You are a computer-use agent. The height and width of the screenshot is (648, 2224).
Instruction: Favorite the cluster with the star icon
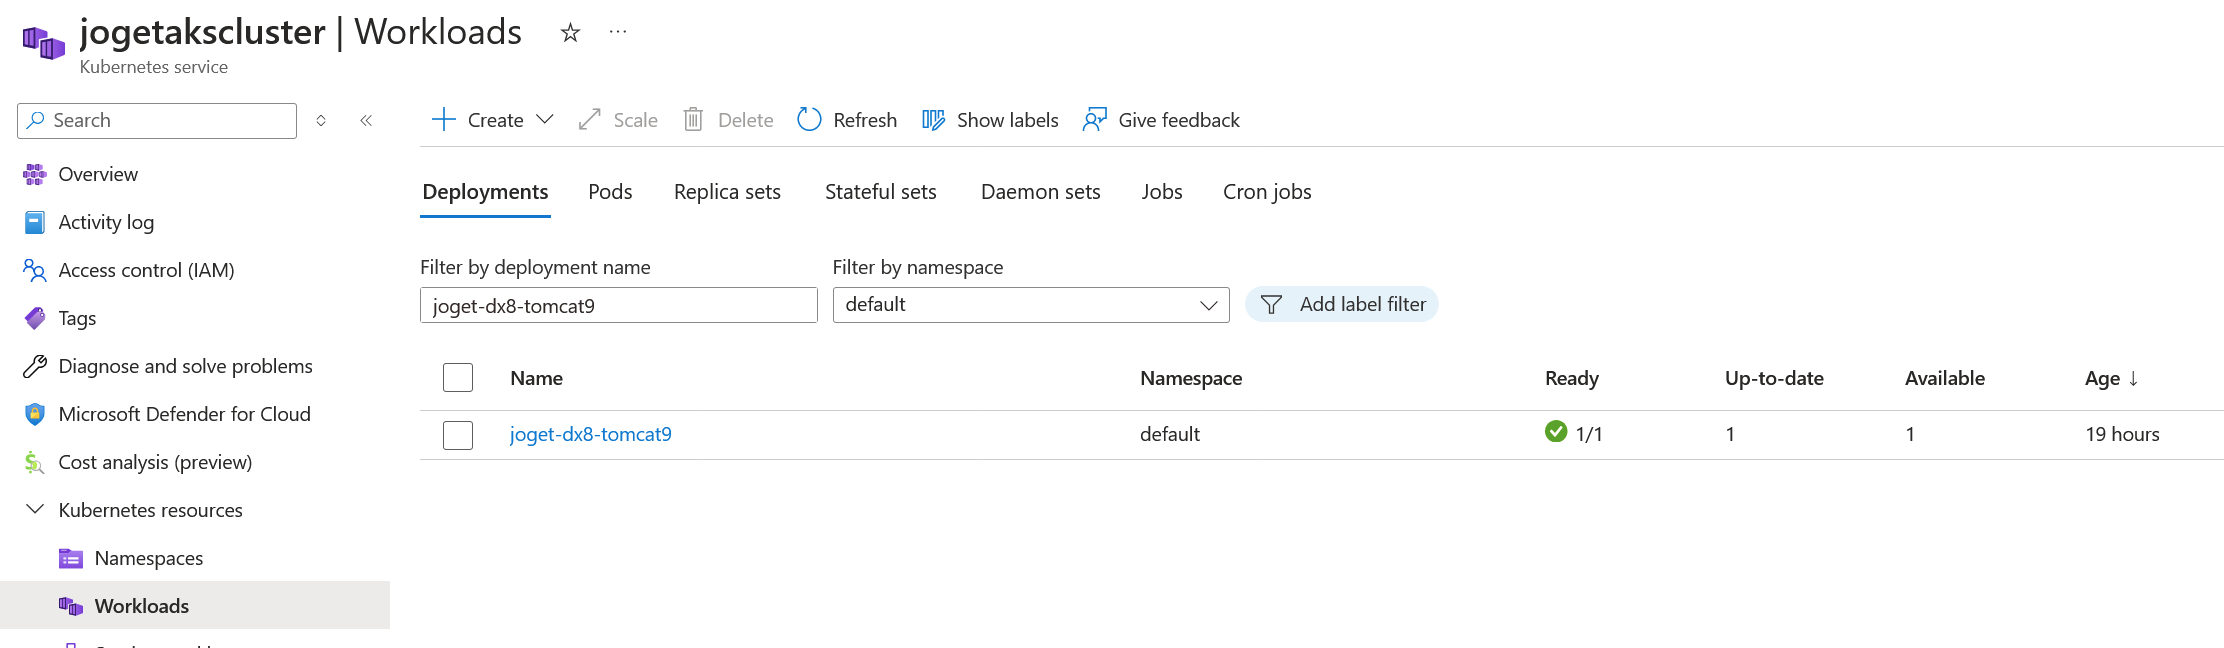tap(570, 33)
